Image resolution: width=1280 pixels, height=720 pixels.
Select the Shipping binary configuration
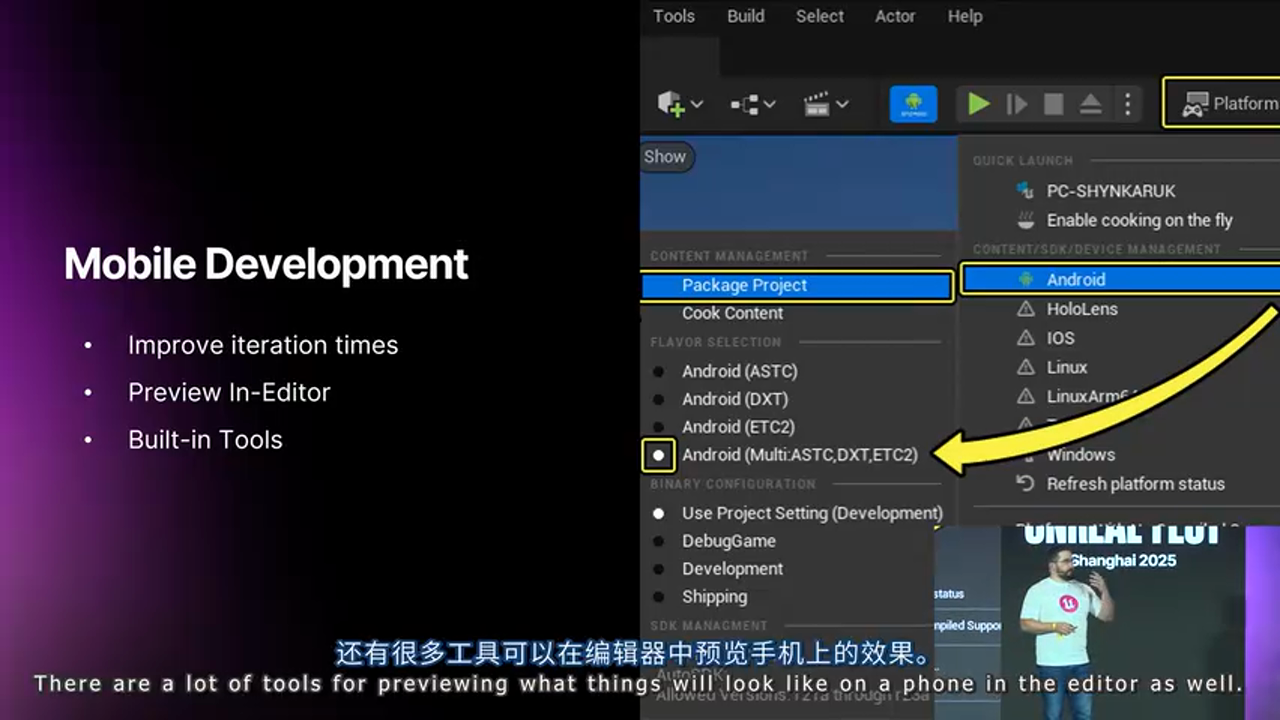pyautogui.click(x=714, y=597)
